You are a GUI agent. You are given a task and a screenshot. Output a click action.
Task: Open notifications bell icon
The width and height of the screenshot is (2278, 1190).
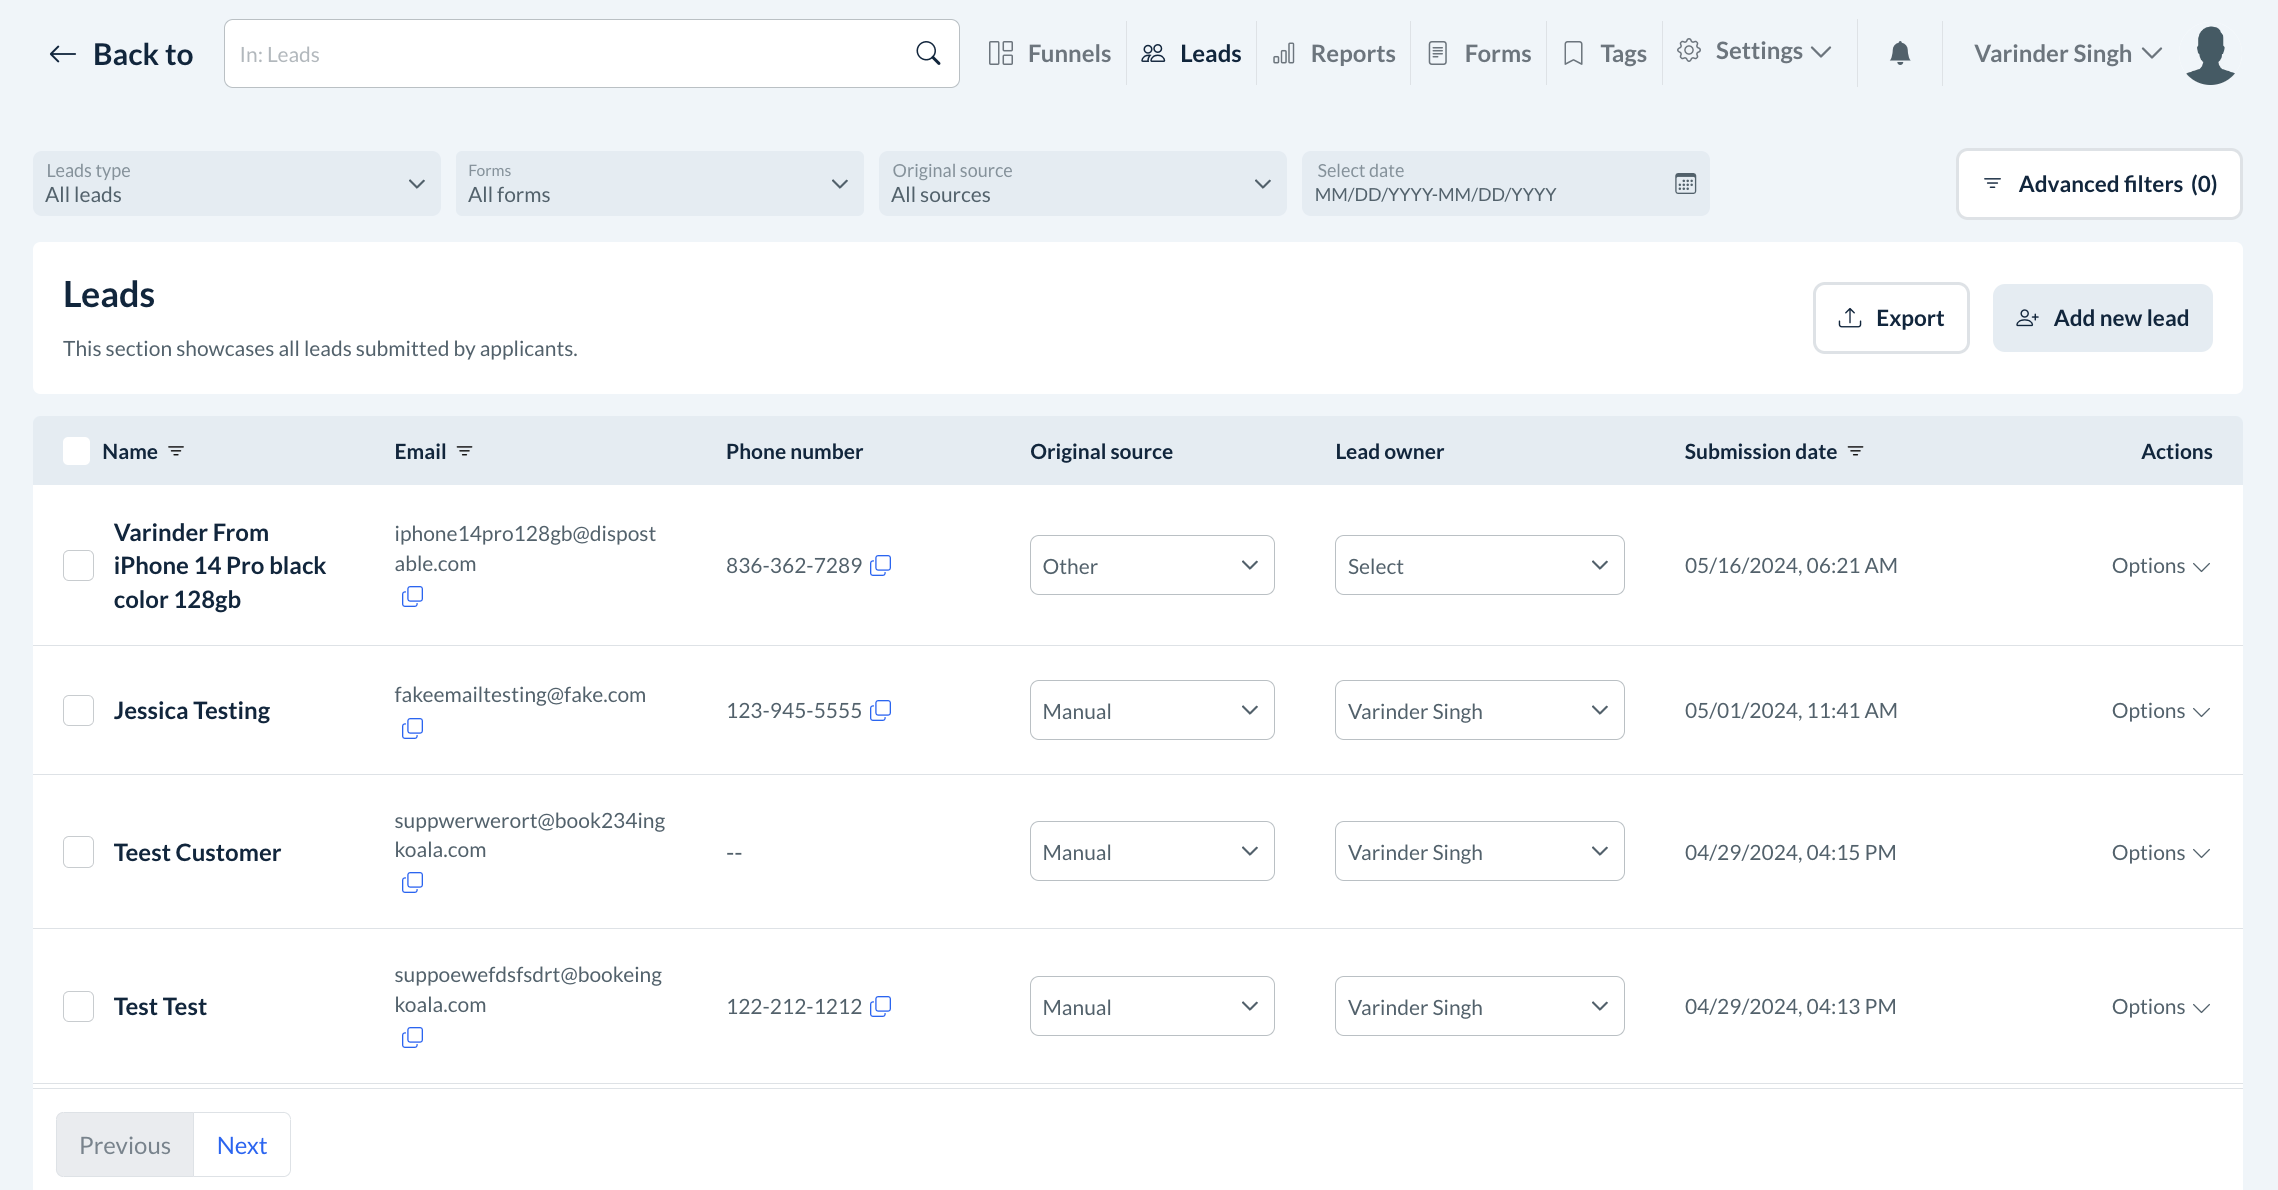point(1900,54)
